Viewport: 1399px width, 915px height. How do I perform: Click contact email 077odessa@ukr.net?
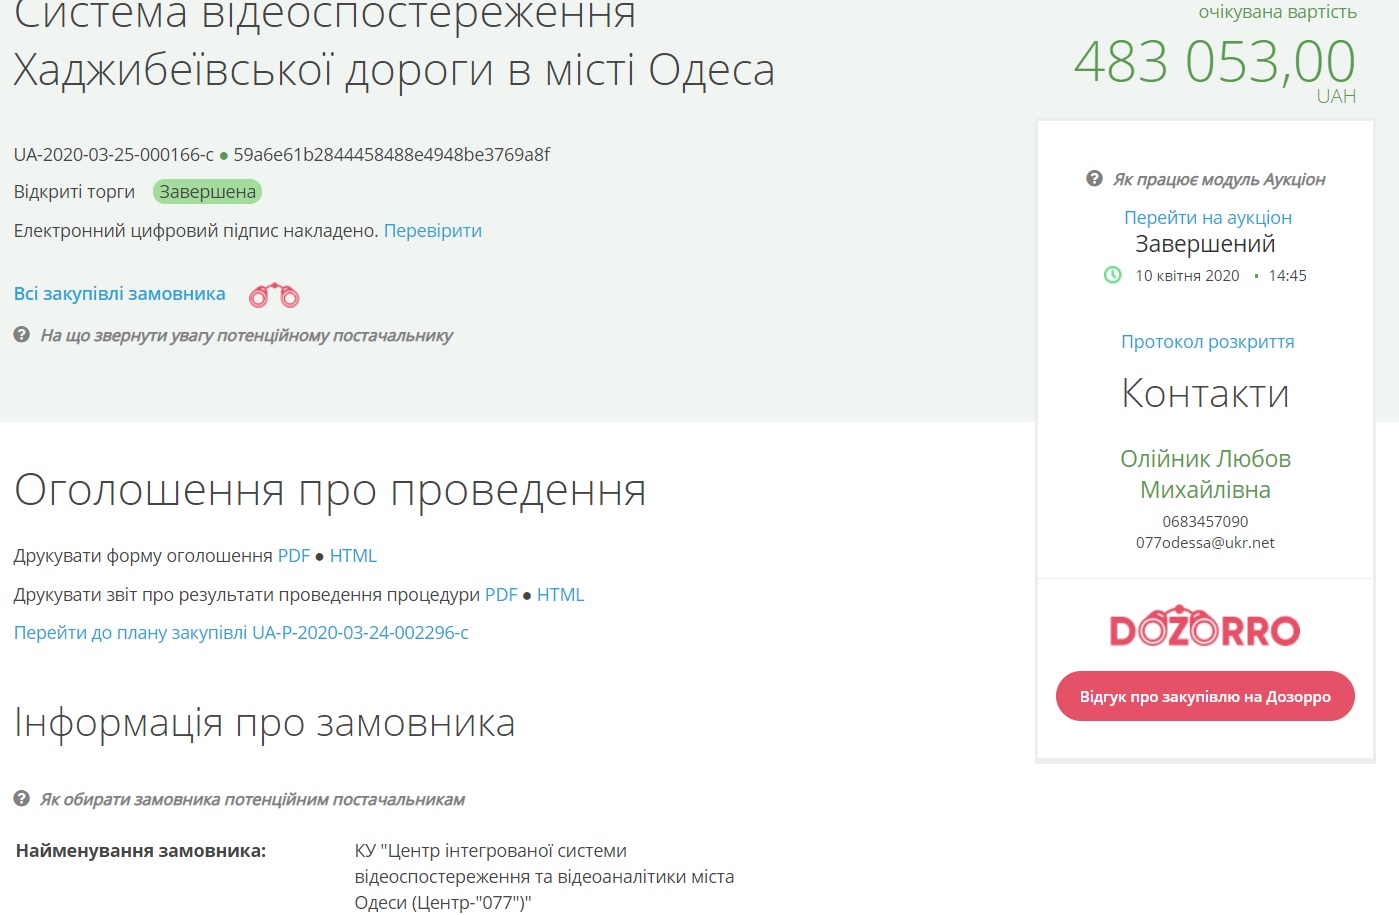point(1205,543)
